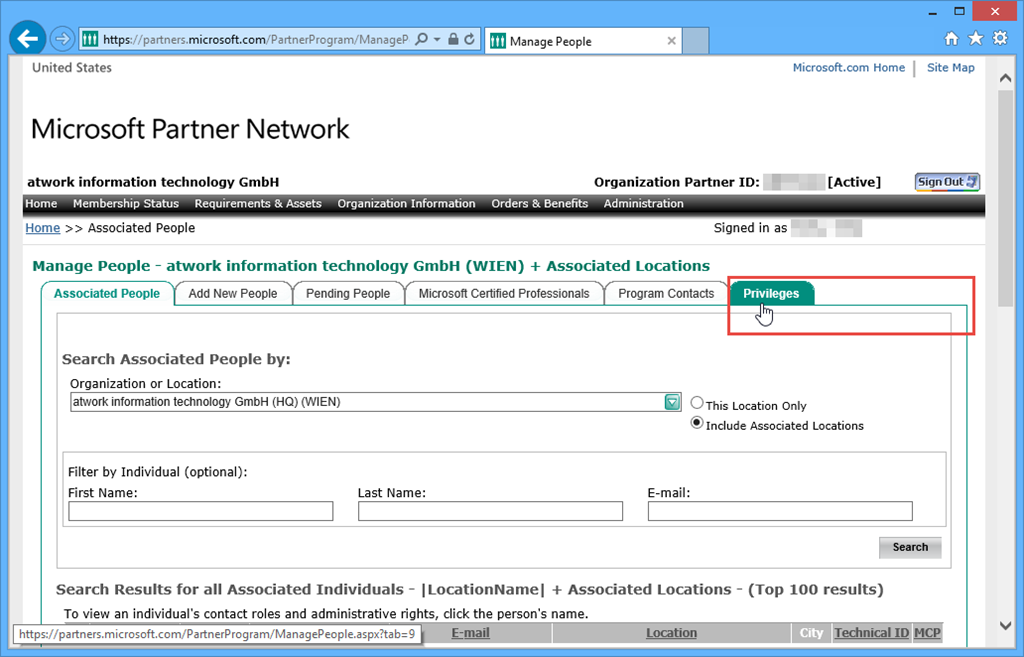The image size is (1024, 657).
Task: Click the Site Map link
Action: pos(950,68)
